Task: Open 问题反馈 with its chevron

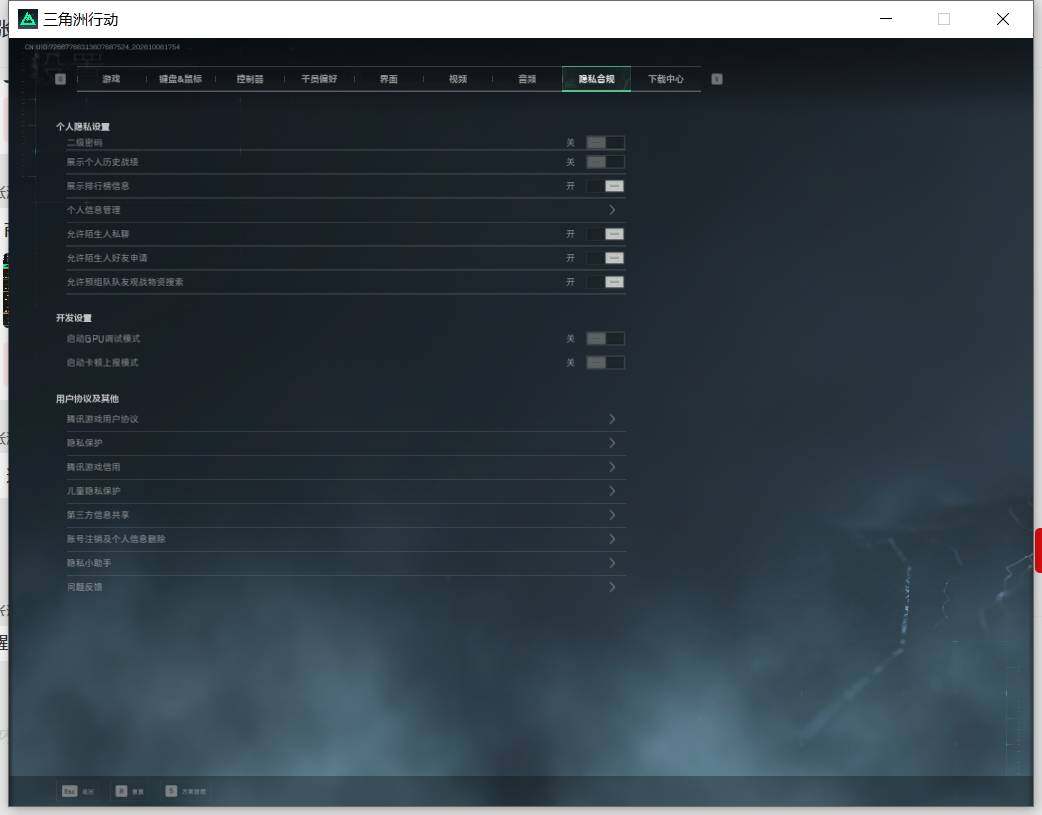Action: pos(612,587)
